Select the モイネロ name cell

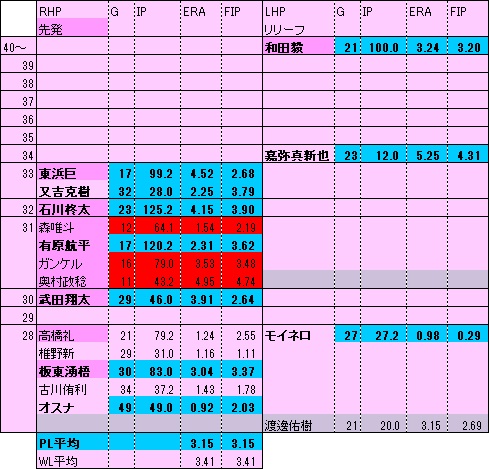click(298, 334)
